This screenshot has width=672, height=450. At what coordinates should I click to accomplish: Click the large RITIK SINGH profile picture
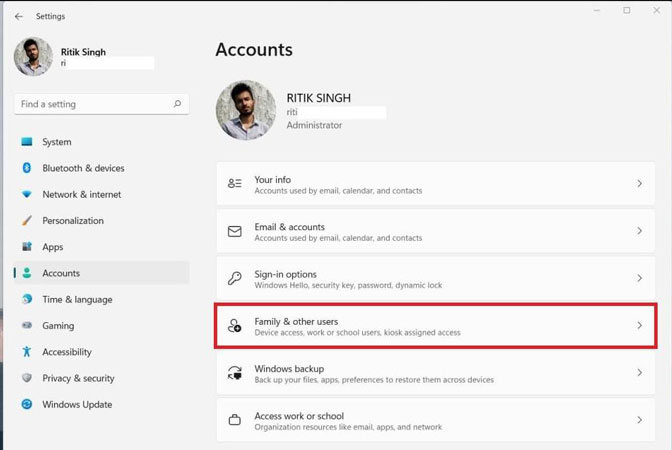(246, 110)
